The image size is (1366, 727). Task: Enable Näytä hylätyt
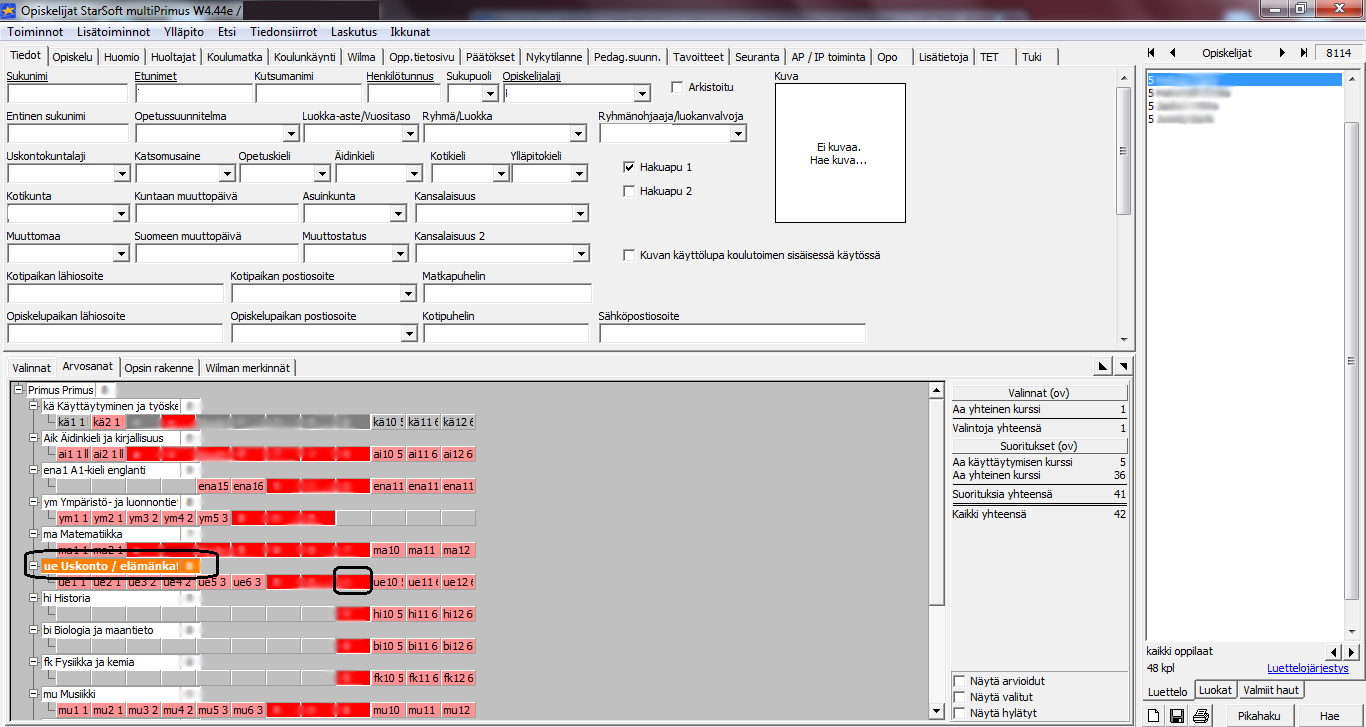point(960,713)
